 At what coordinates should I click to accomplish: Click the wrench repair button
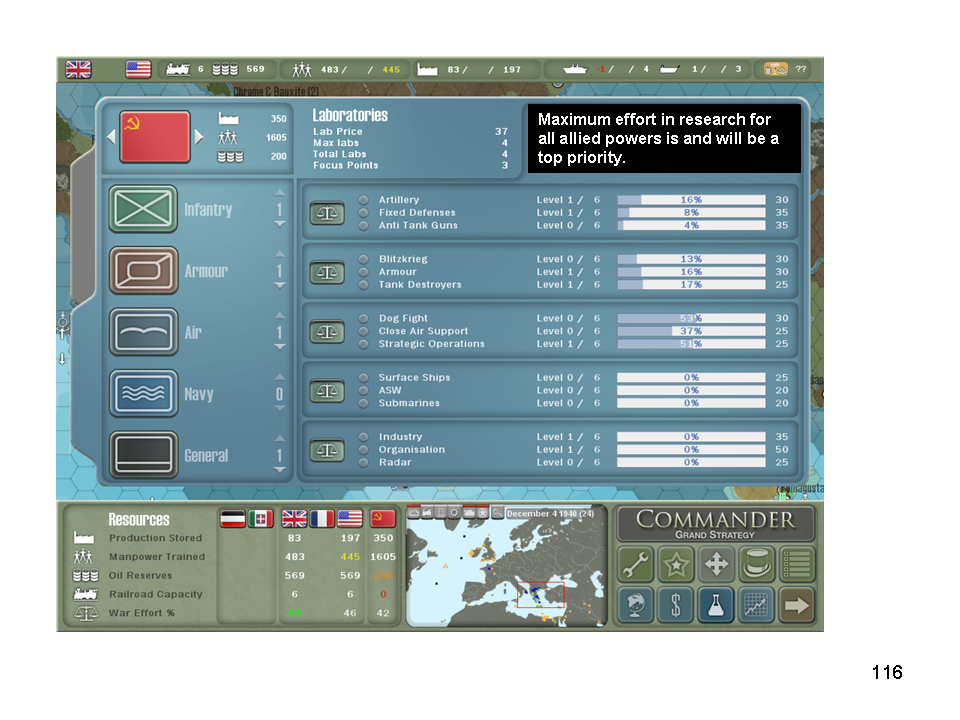click(635, 565)
